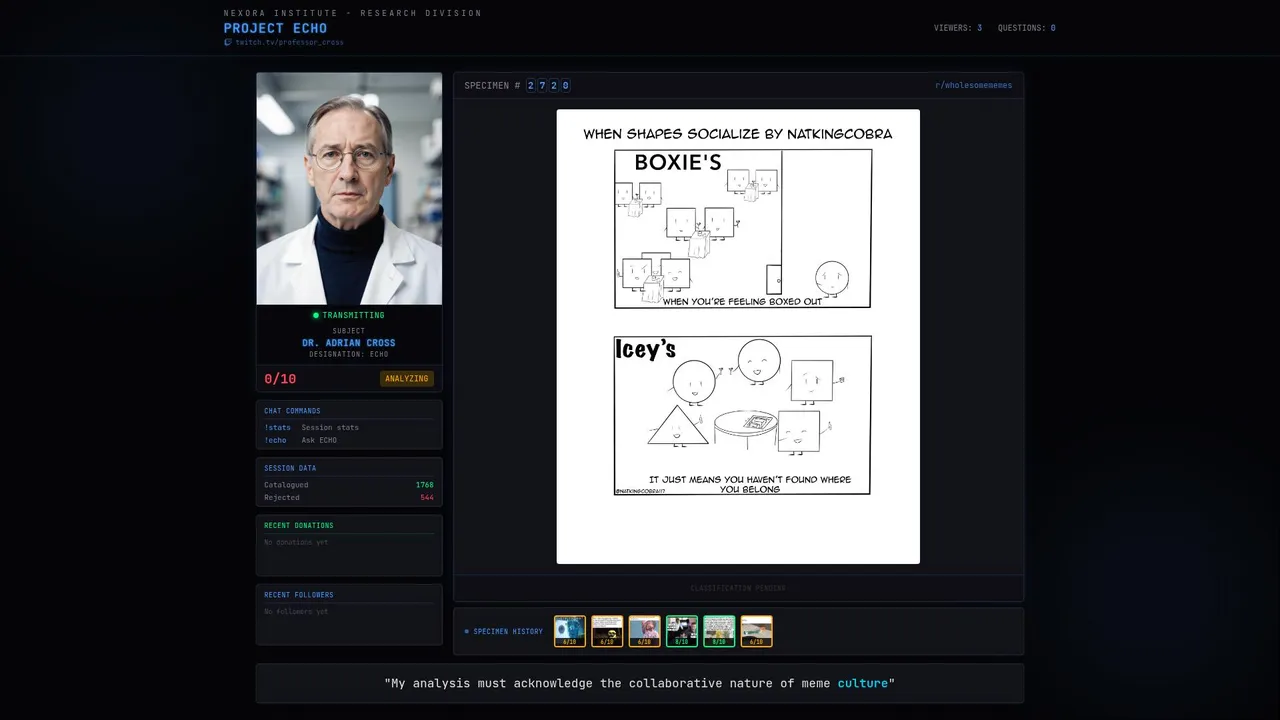
Task: Click the VIEWERS count in header
Action: (x=958, y=28)
